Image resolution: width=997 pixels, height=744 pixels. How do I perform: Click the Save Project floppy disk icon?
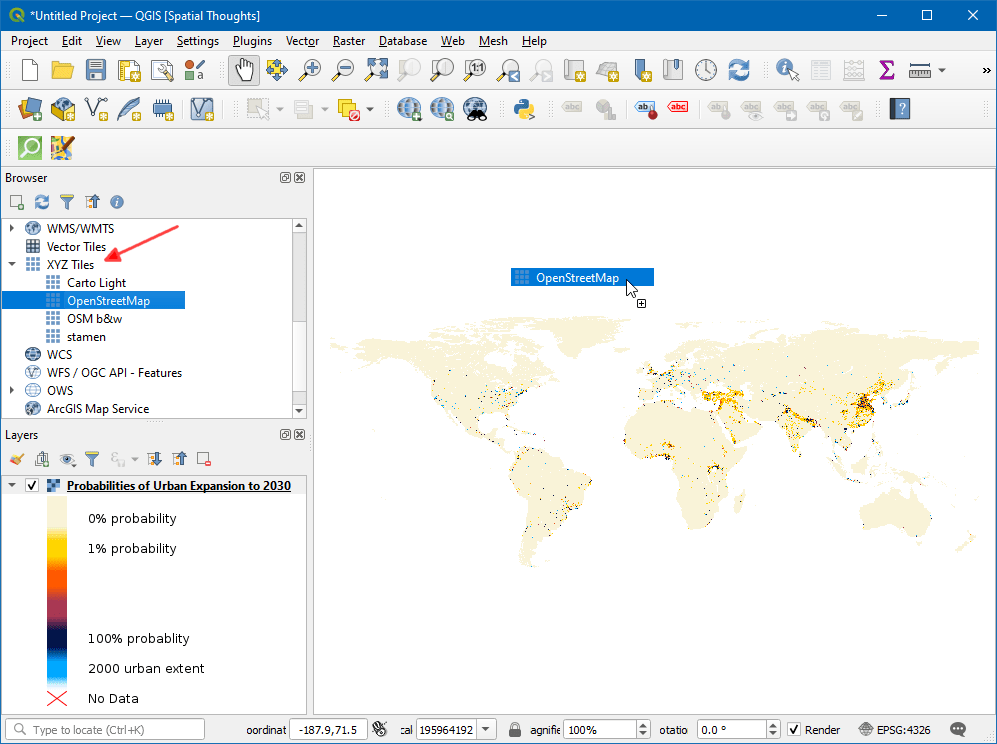point(95,70)
